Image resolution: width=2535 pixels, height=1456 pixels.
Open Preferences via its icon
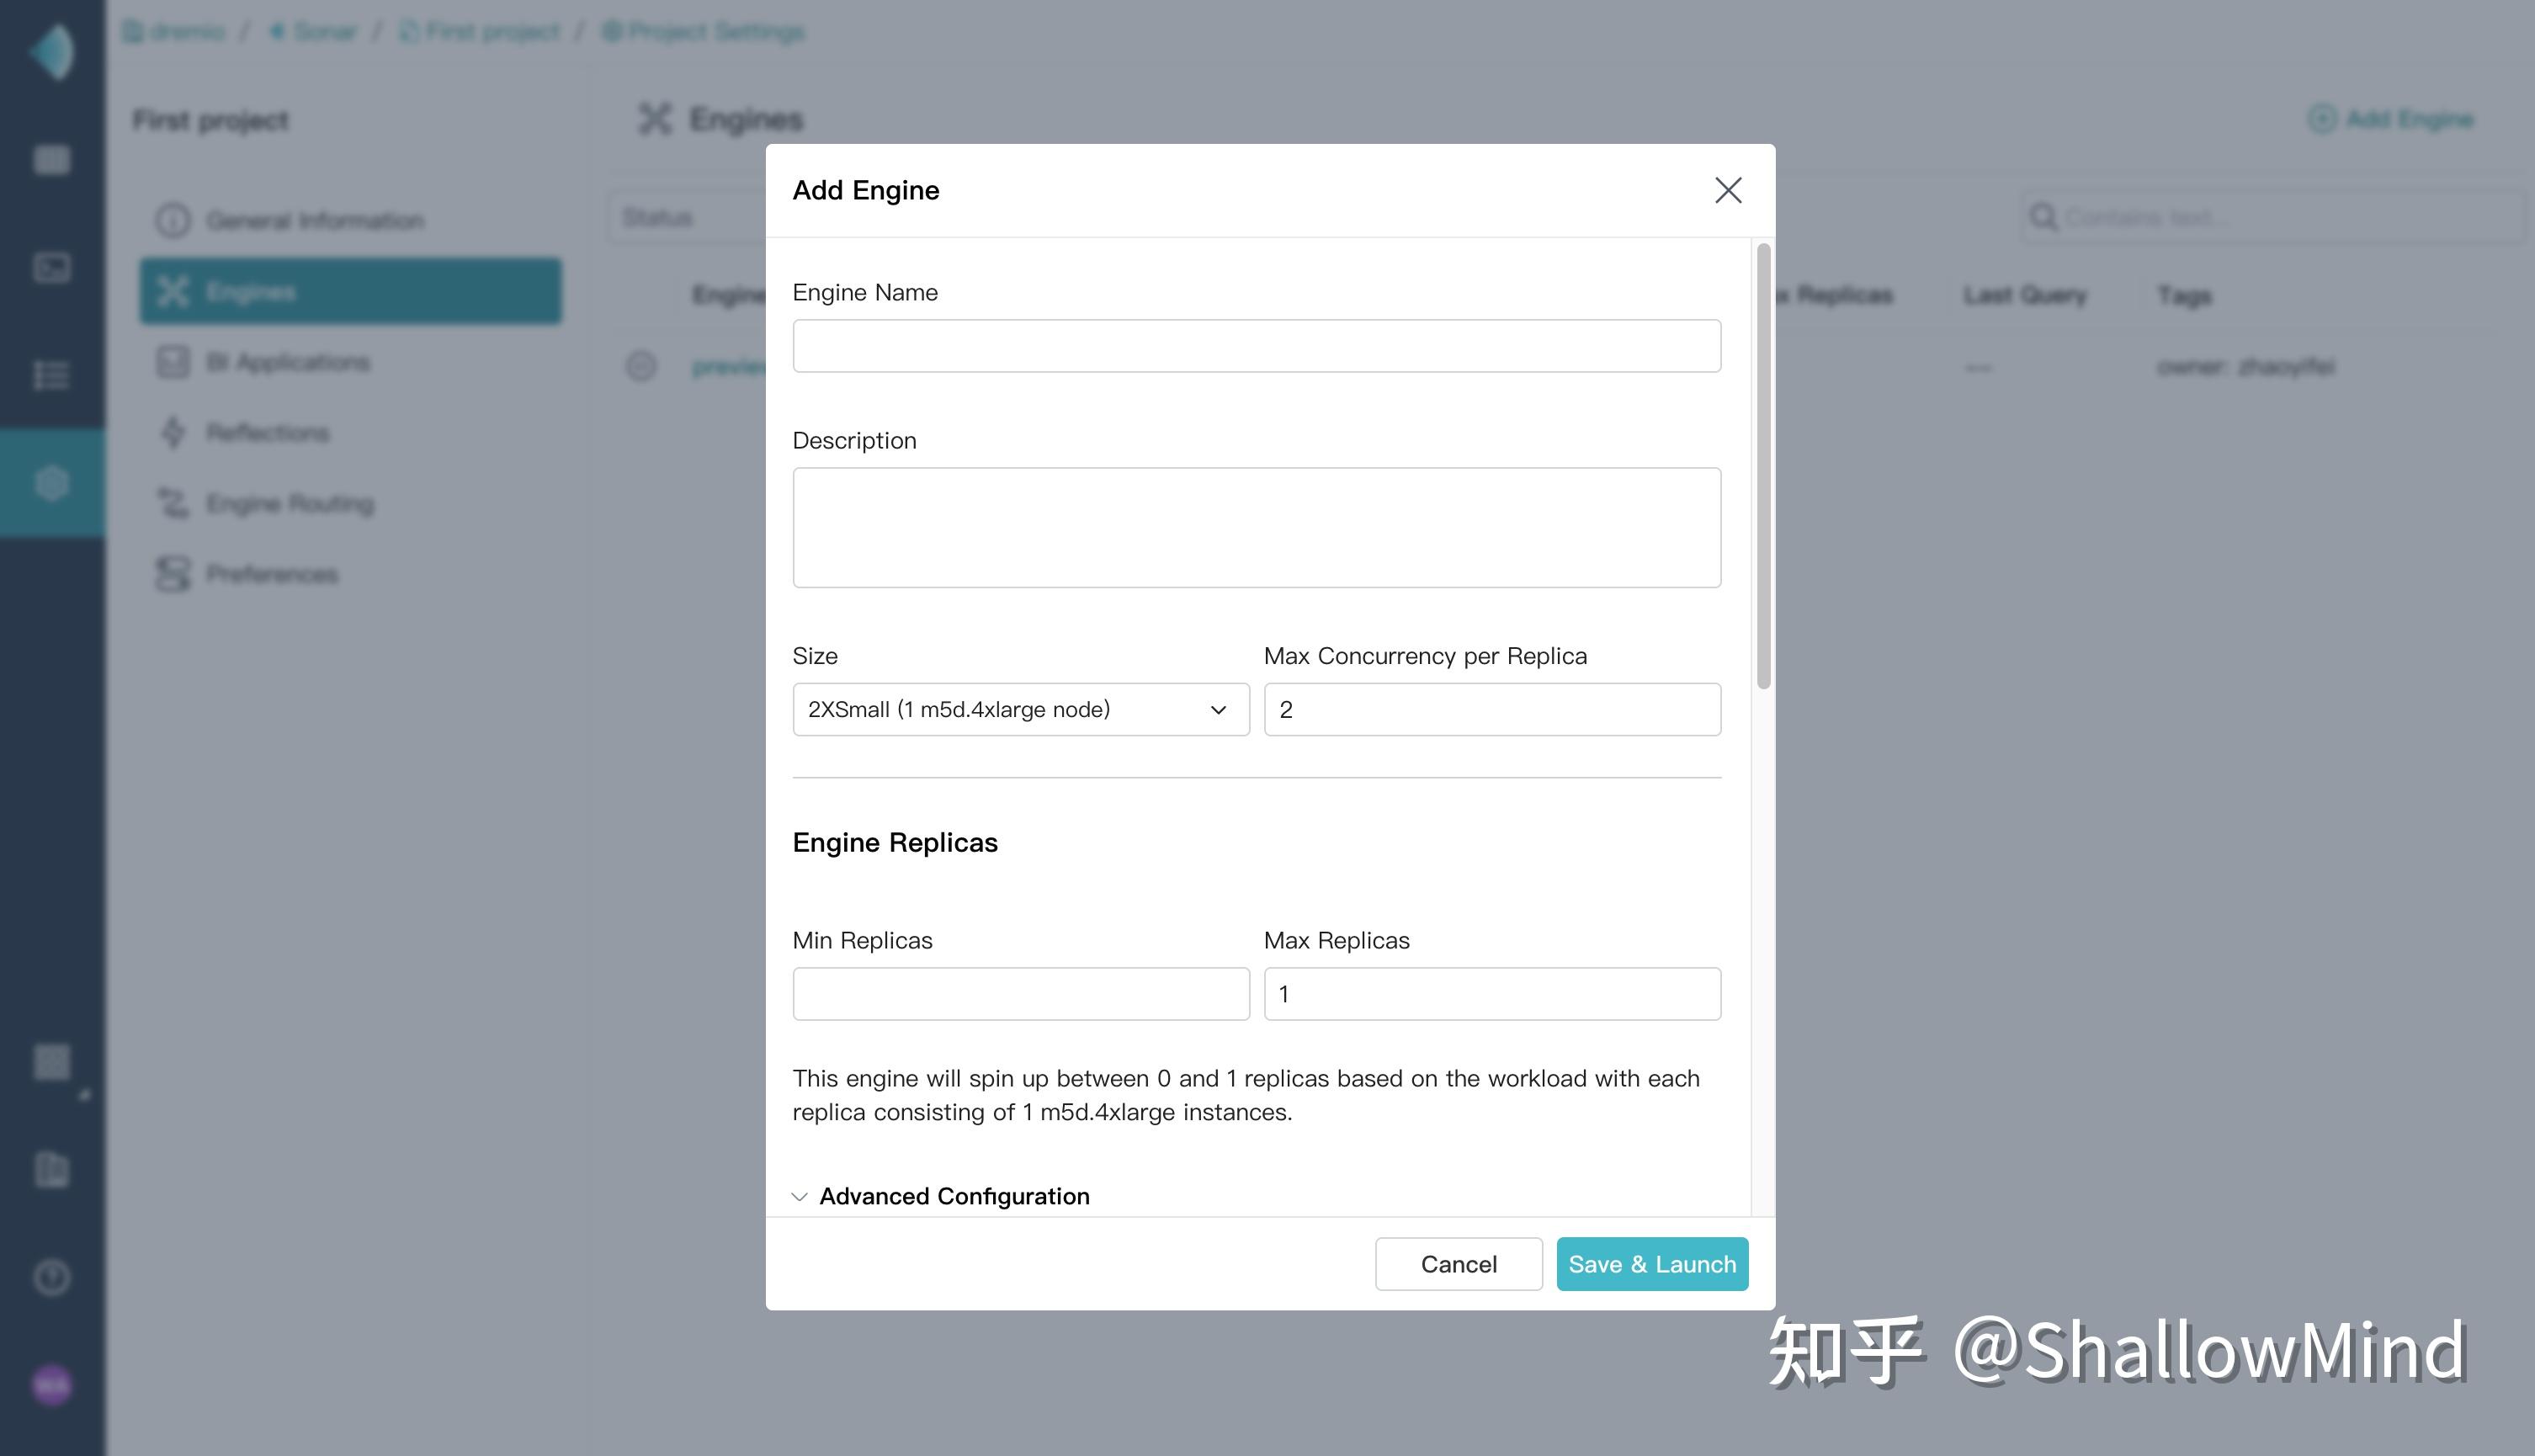pos(173,574)
